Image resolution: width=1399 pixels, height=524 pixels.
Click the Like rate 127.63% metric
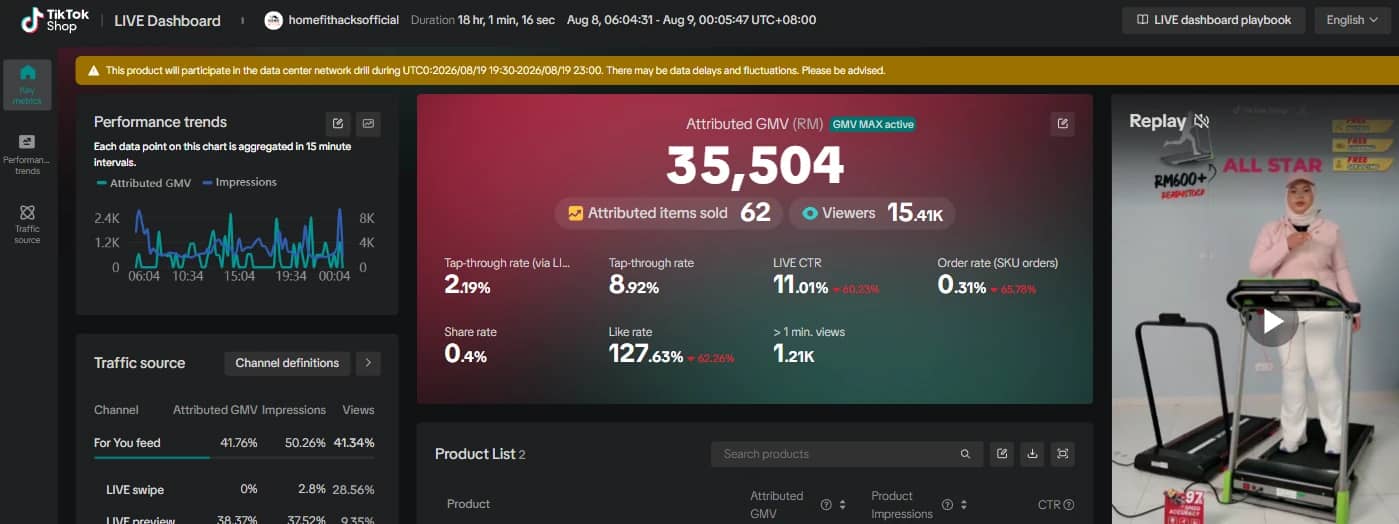pos(671,345)
